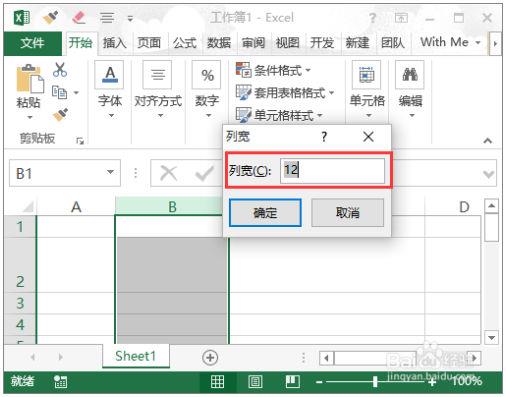Open ribbon display options icon

pyautogui.click(x=401, y=18)
